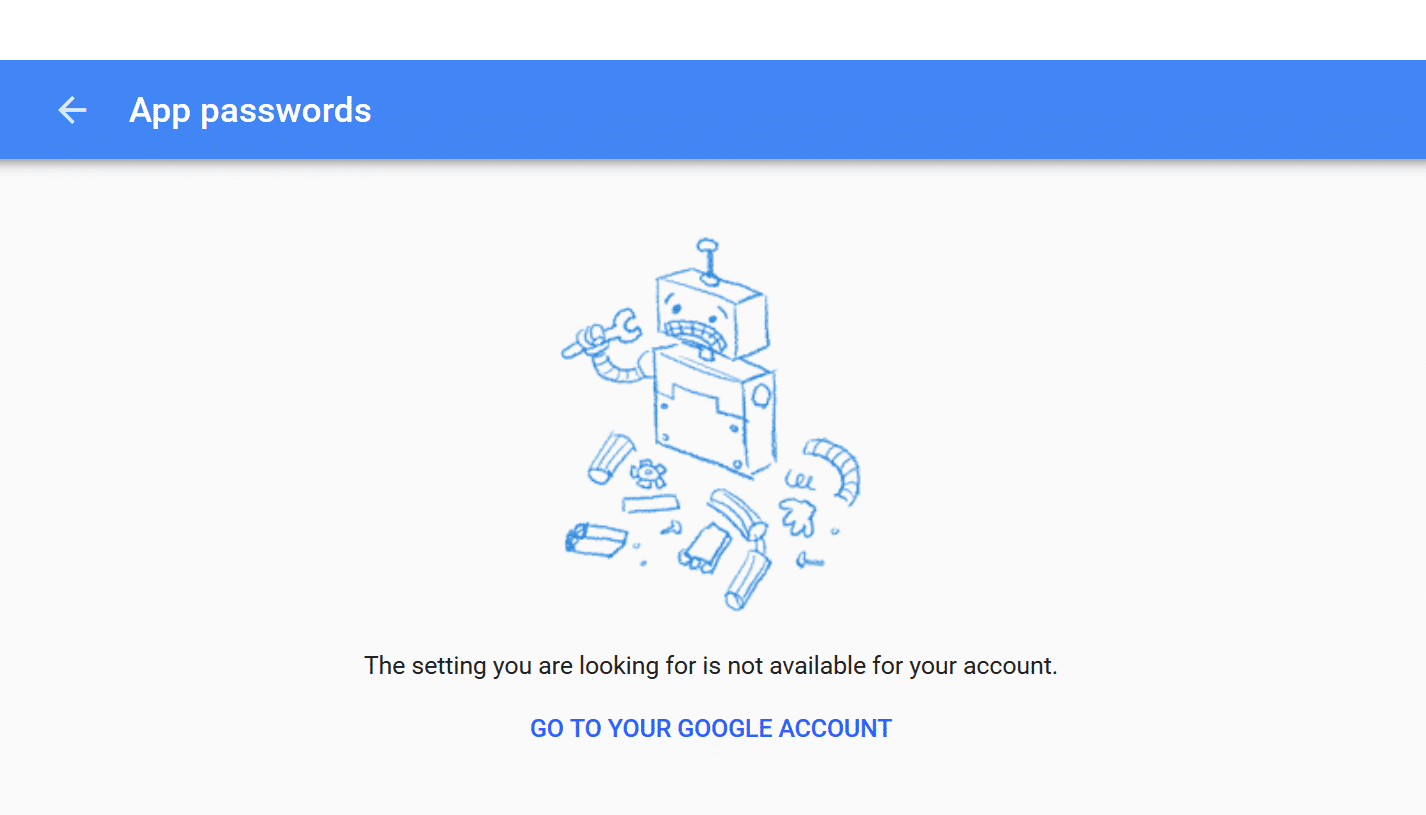Image resolution: width=1426 pixels, height=815 pixels.
Task: Open GO TO YOUR GOOGLE ACCOUNT
Action: pyautogui.click(x=710, y=728)
